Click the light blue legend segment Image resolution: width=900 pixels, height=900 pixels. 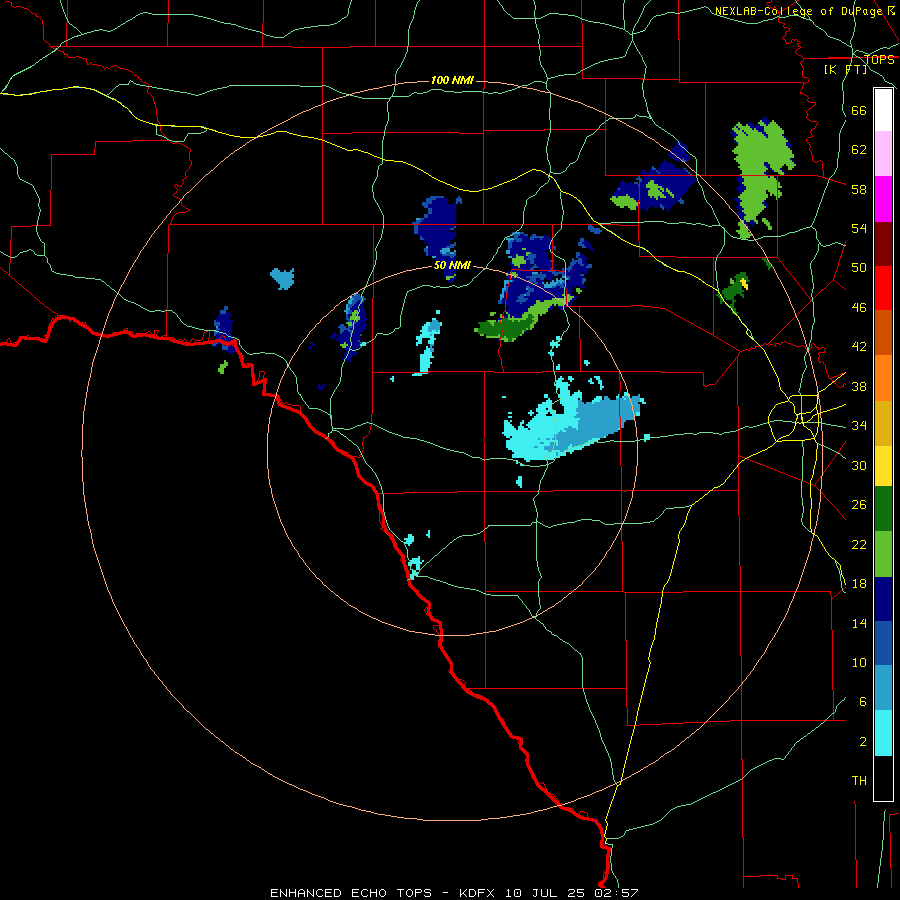pyautogui.click(x=883, y=688)
